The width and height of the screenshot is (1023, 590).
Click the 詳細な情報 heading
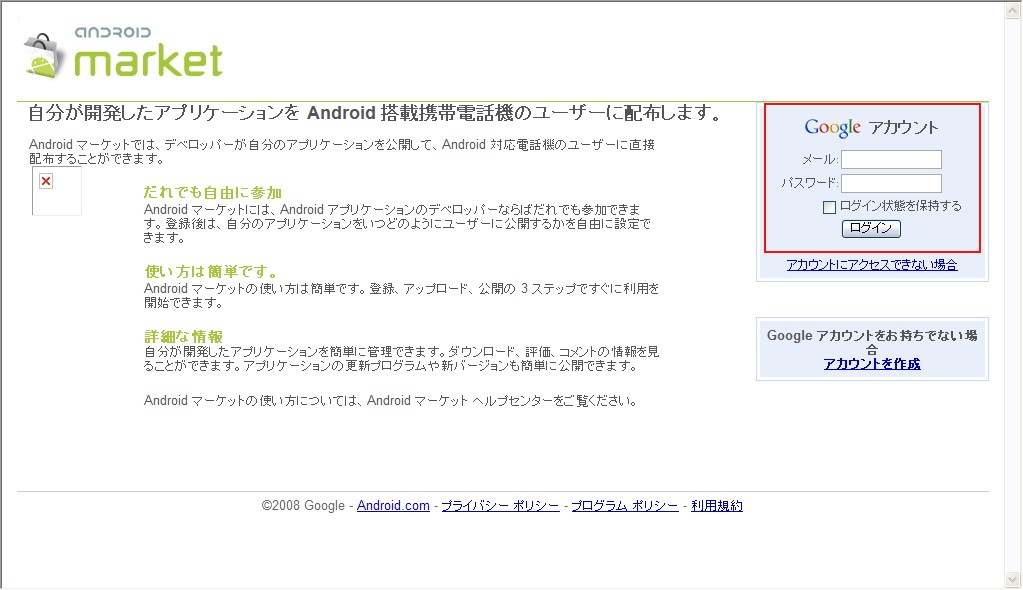183,336
